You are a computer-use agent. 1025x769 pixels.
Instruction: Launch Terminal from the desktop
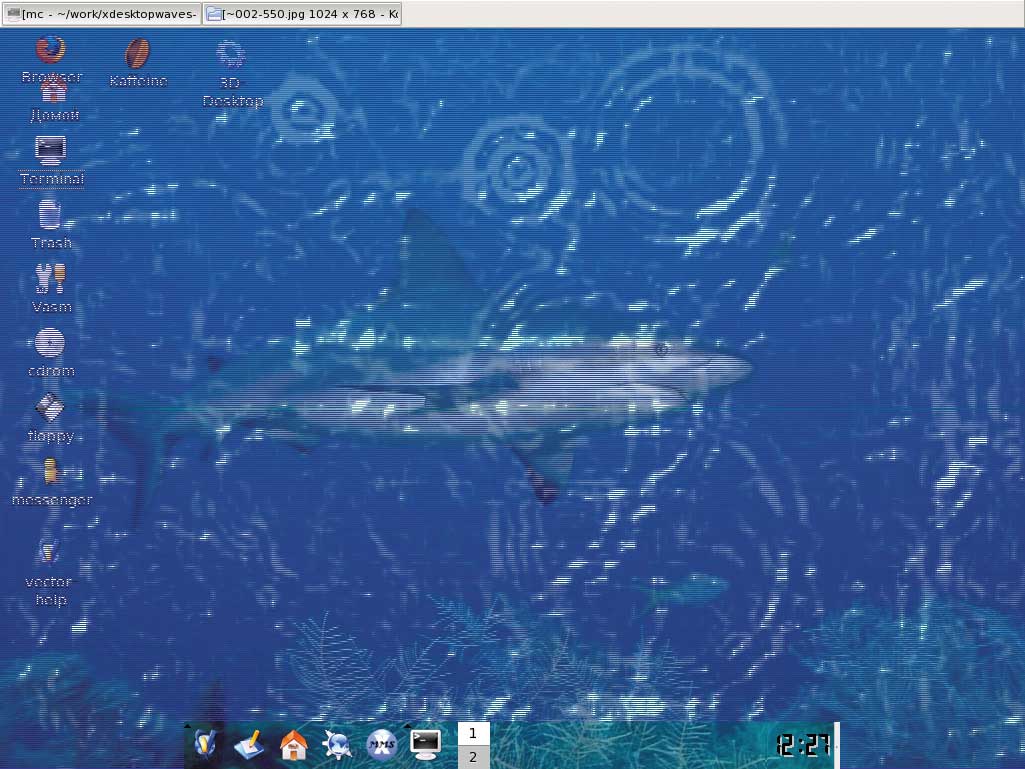(50, 151)
